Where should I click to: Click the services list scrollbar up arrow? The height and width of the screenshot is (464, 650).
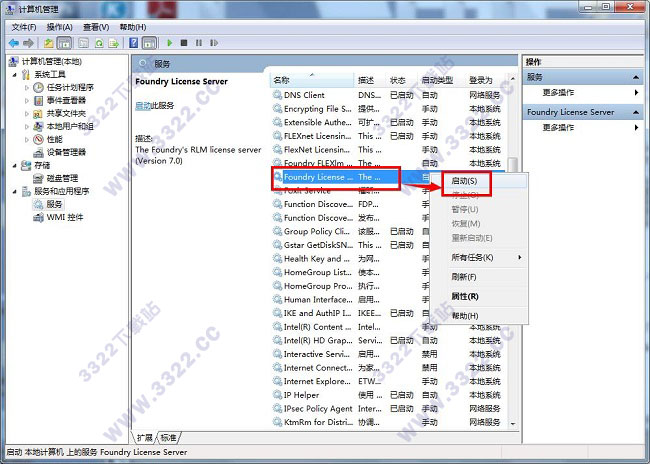click(x=513, y=78)
